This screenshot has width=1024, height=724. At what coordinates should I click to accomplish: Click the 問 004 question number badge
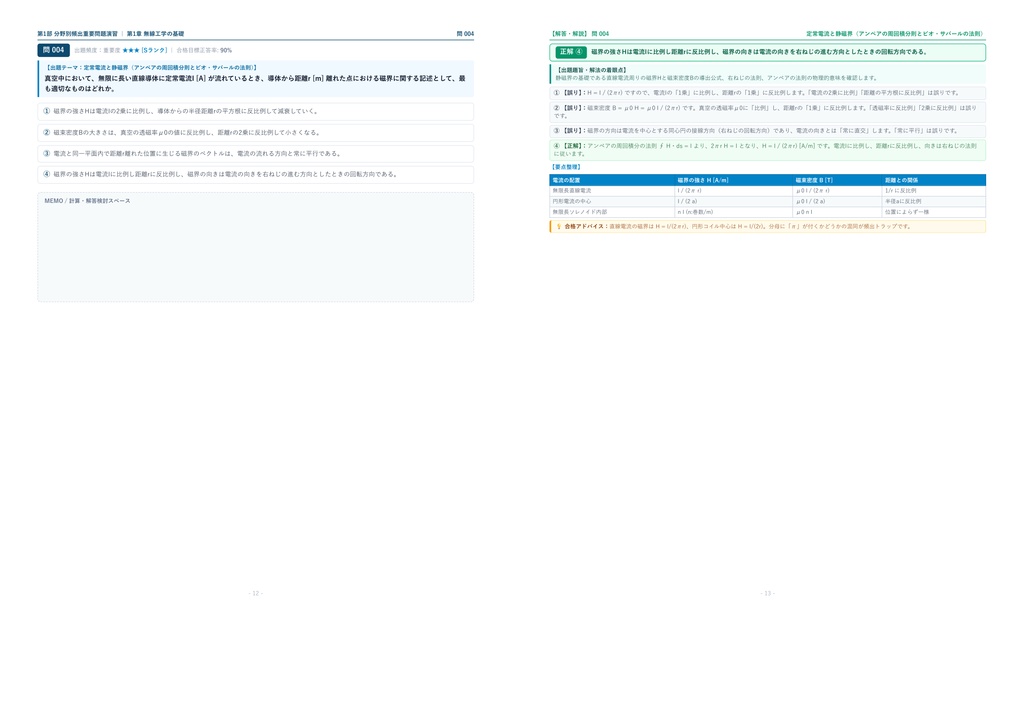[54, 50]
